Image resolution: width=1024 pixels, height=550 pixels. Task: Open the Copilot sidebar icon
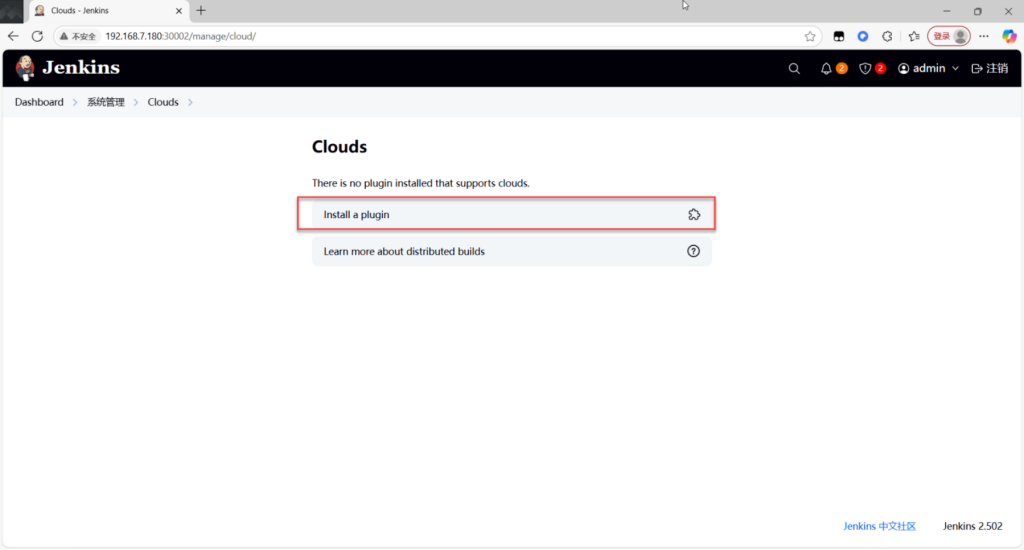(1009, 36)
